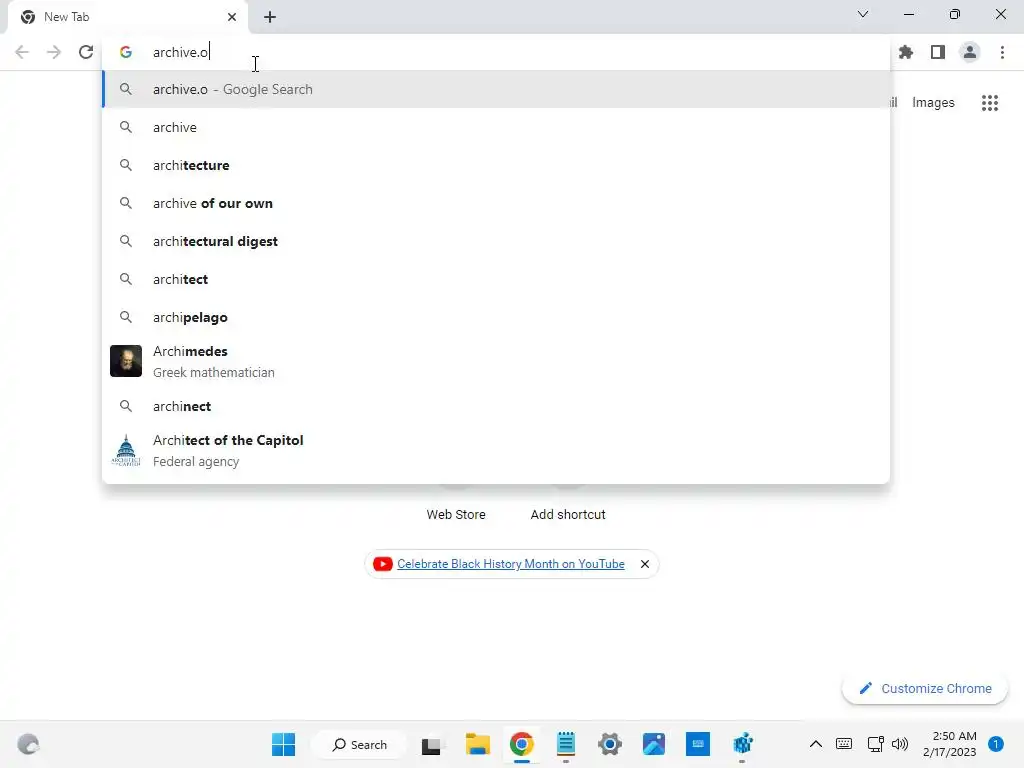The width and height of the screenshot is (1024, 768).
Task: Show hidden system tray icons
Action: point(816,744)
